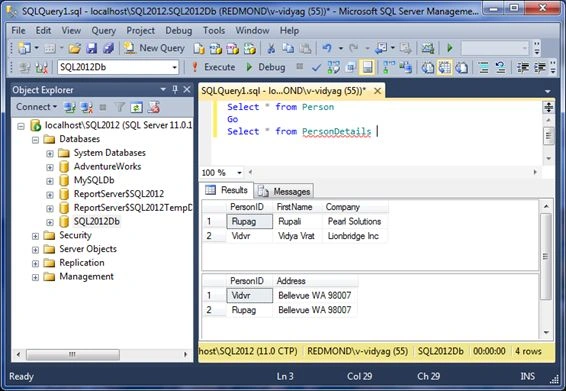Select the Pearl Solutions cell
Viewport: 566px width, 391px height.
[354, 221]
